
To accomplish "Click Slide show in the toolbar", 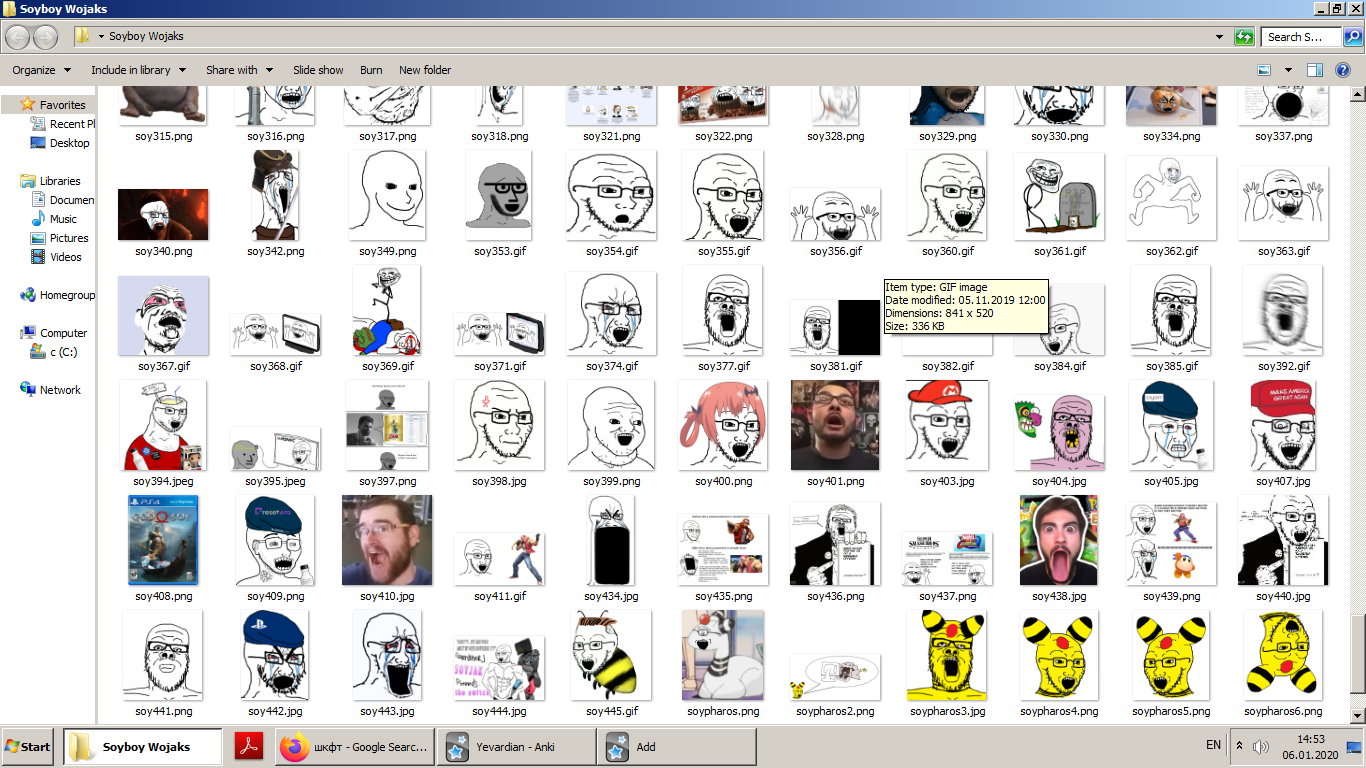I will click(x=318, y=70).
